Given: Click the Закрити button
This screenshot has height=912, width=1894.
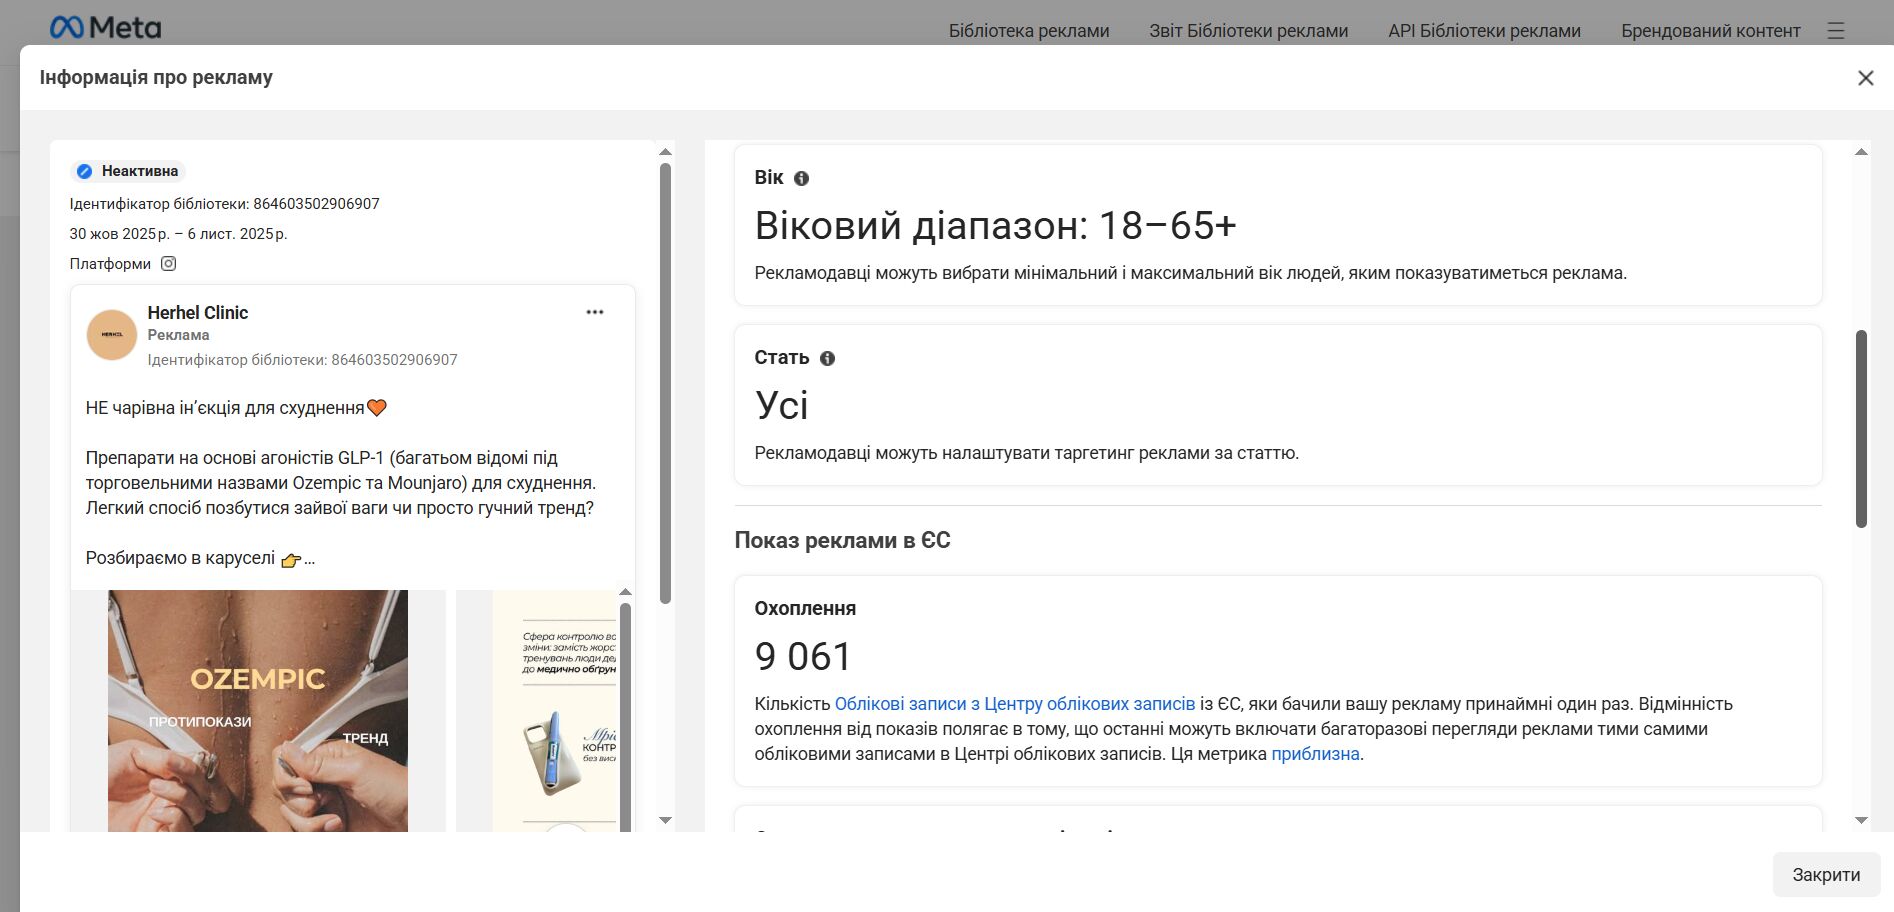Looking at the screenshot, I should (x=1826, y=875).
